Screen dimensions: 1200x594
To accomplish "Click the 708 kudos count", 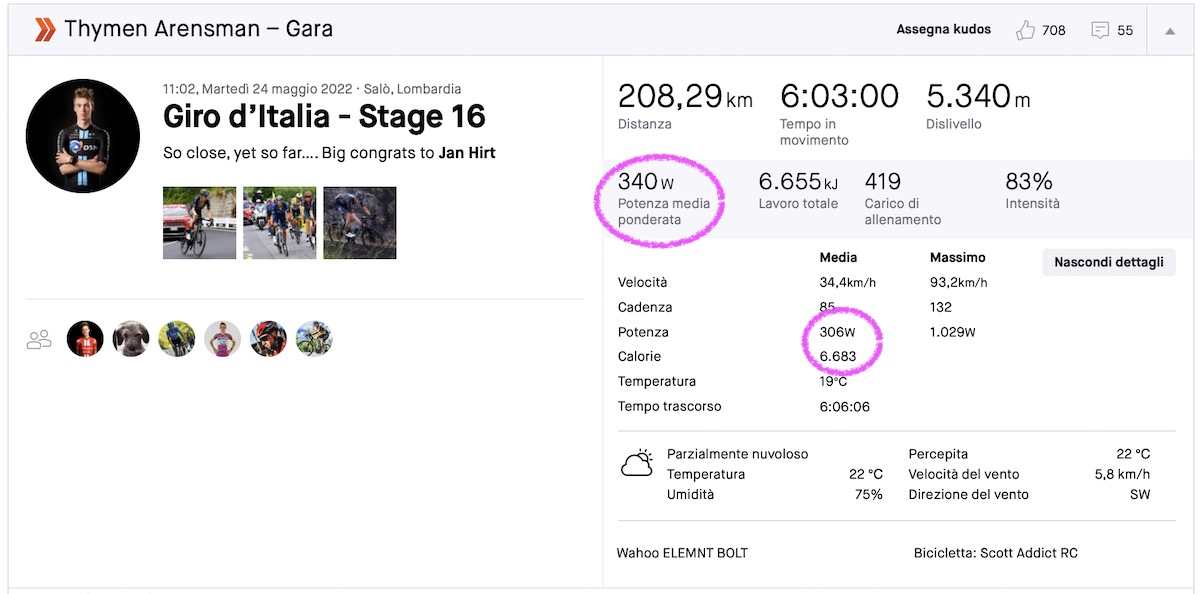I will [x=1054, y=30].
